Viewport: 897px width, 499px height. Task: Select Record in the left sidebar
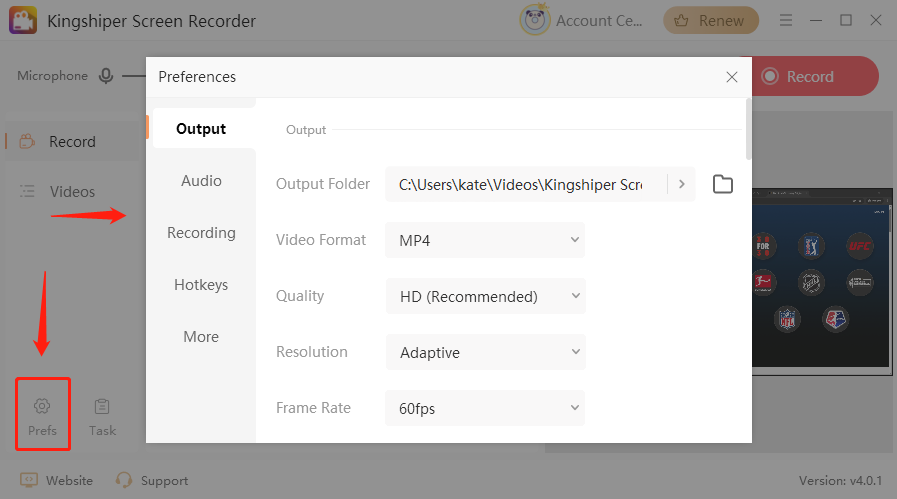(x=72, y=141)
